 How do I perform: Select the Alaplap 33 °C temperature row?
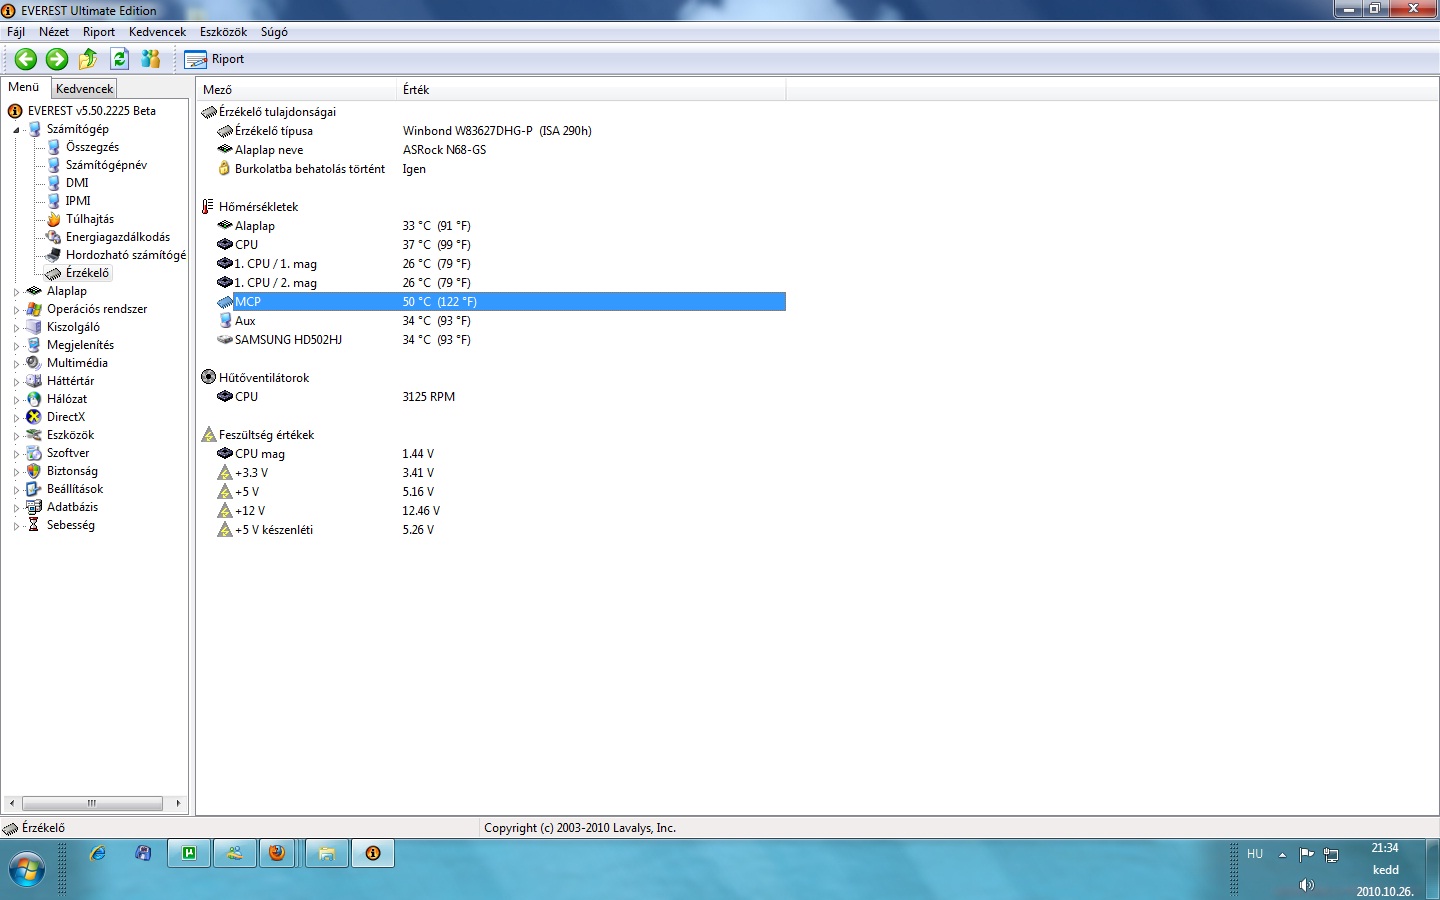coord(491,226)
